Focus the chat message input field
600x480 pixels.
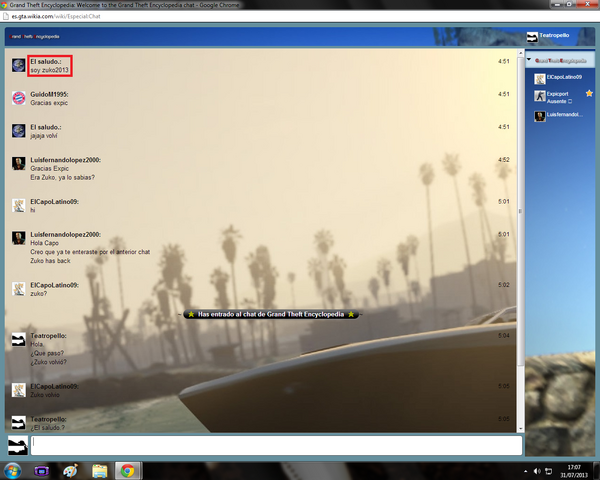pyautogui.click(x=276, y=446)
